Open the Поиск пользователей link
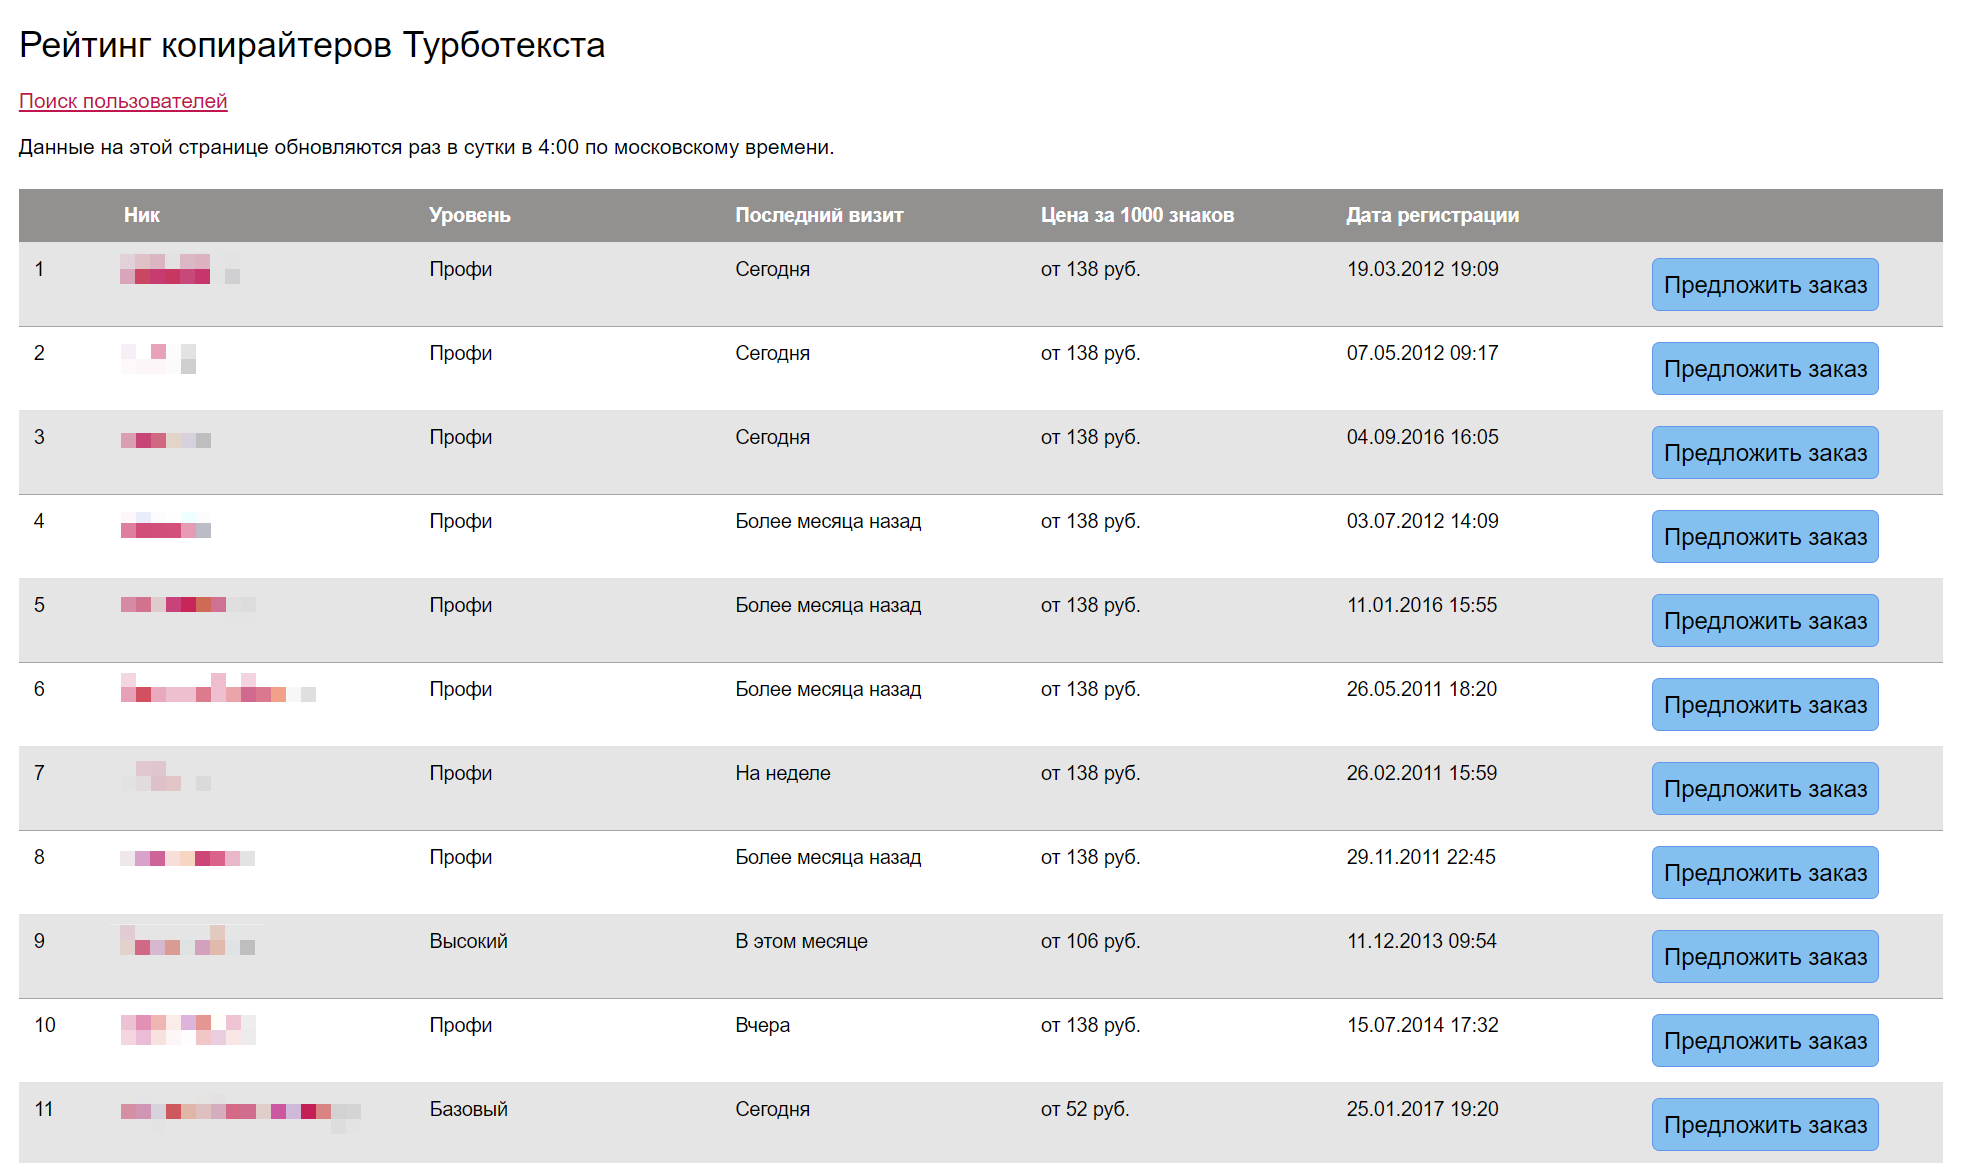 123,101
